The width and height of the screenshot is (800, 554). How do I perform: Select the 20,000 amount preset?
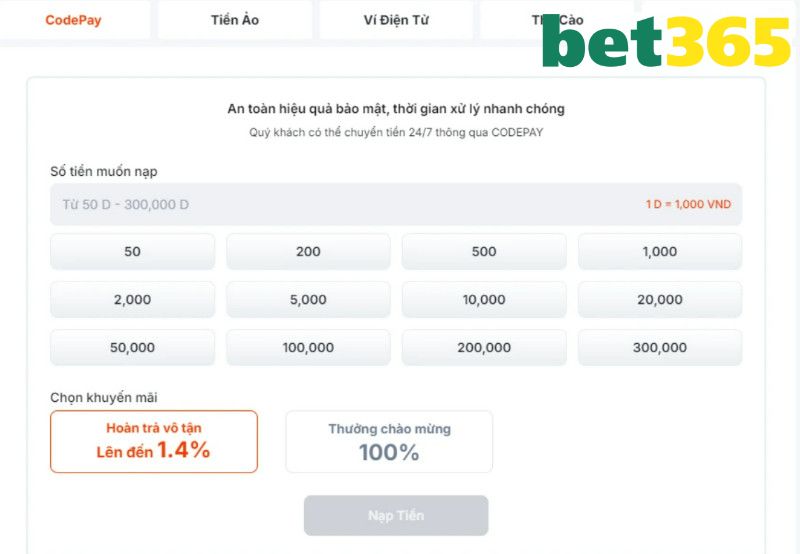click(x=660, y=300)
